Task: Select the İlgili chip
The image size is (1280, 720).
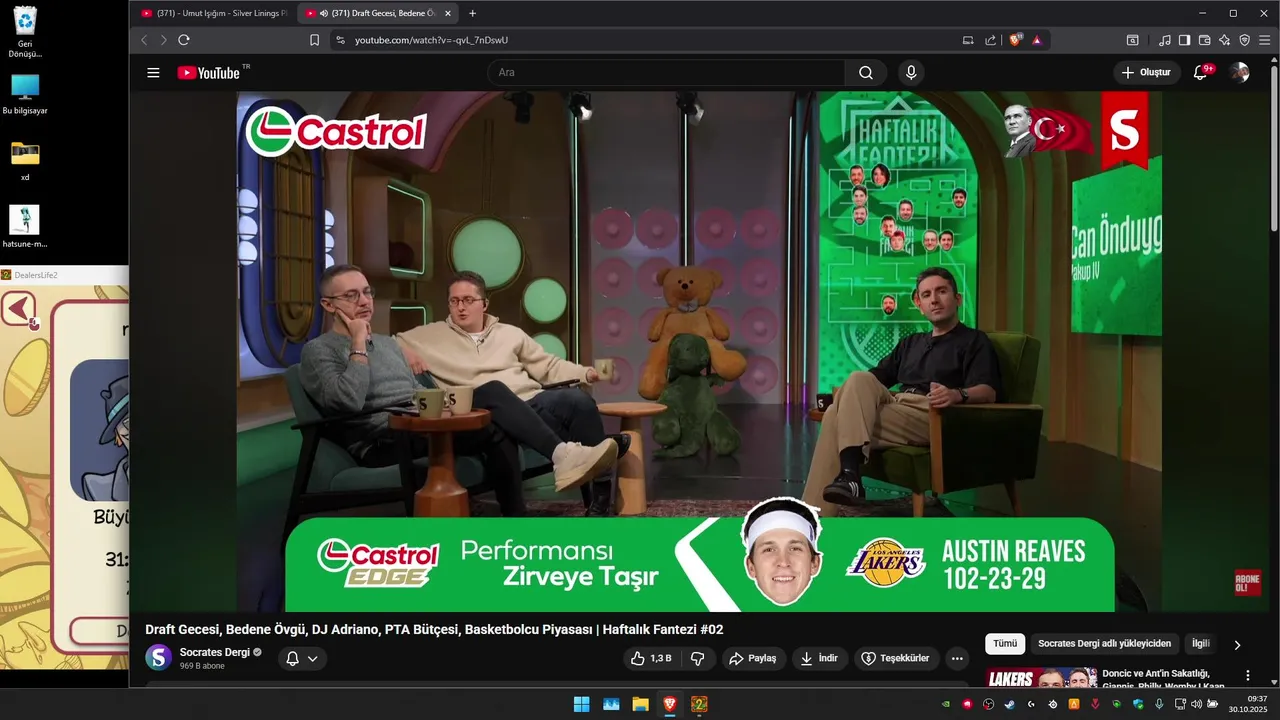Action: tap(1200, 644)
